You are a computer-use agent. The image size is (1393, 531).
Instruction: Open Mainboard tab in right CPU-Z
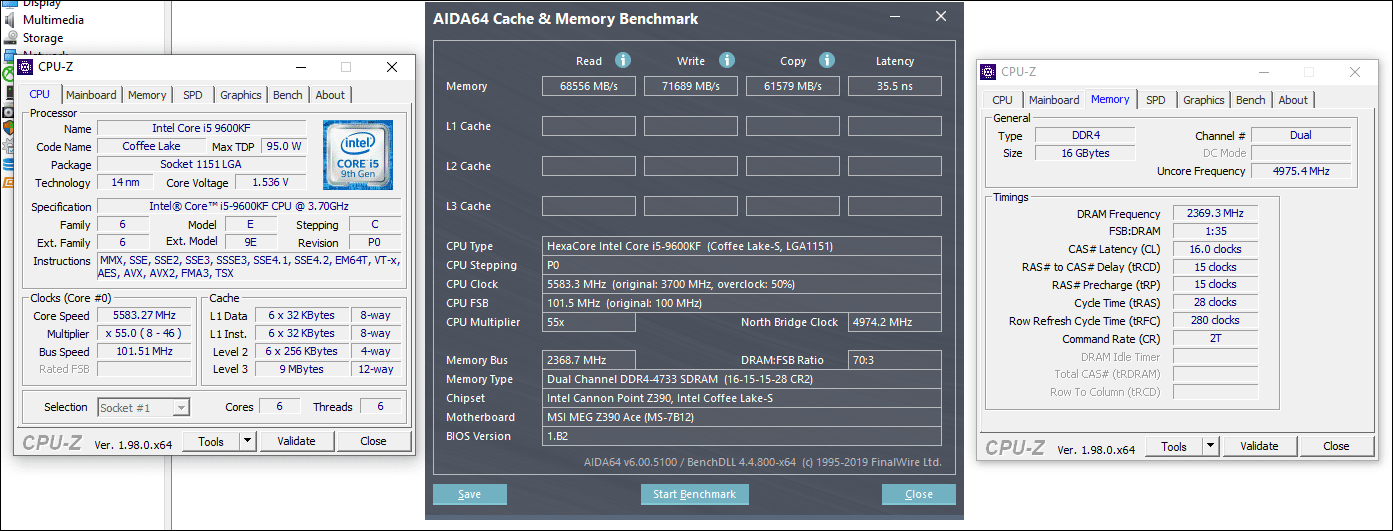tap(1054, 100)
